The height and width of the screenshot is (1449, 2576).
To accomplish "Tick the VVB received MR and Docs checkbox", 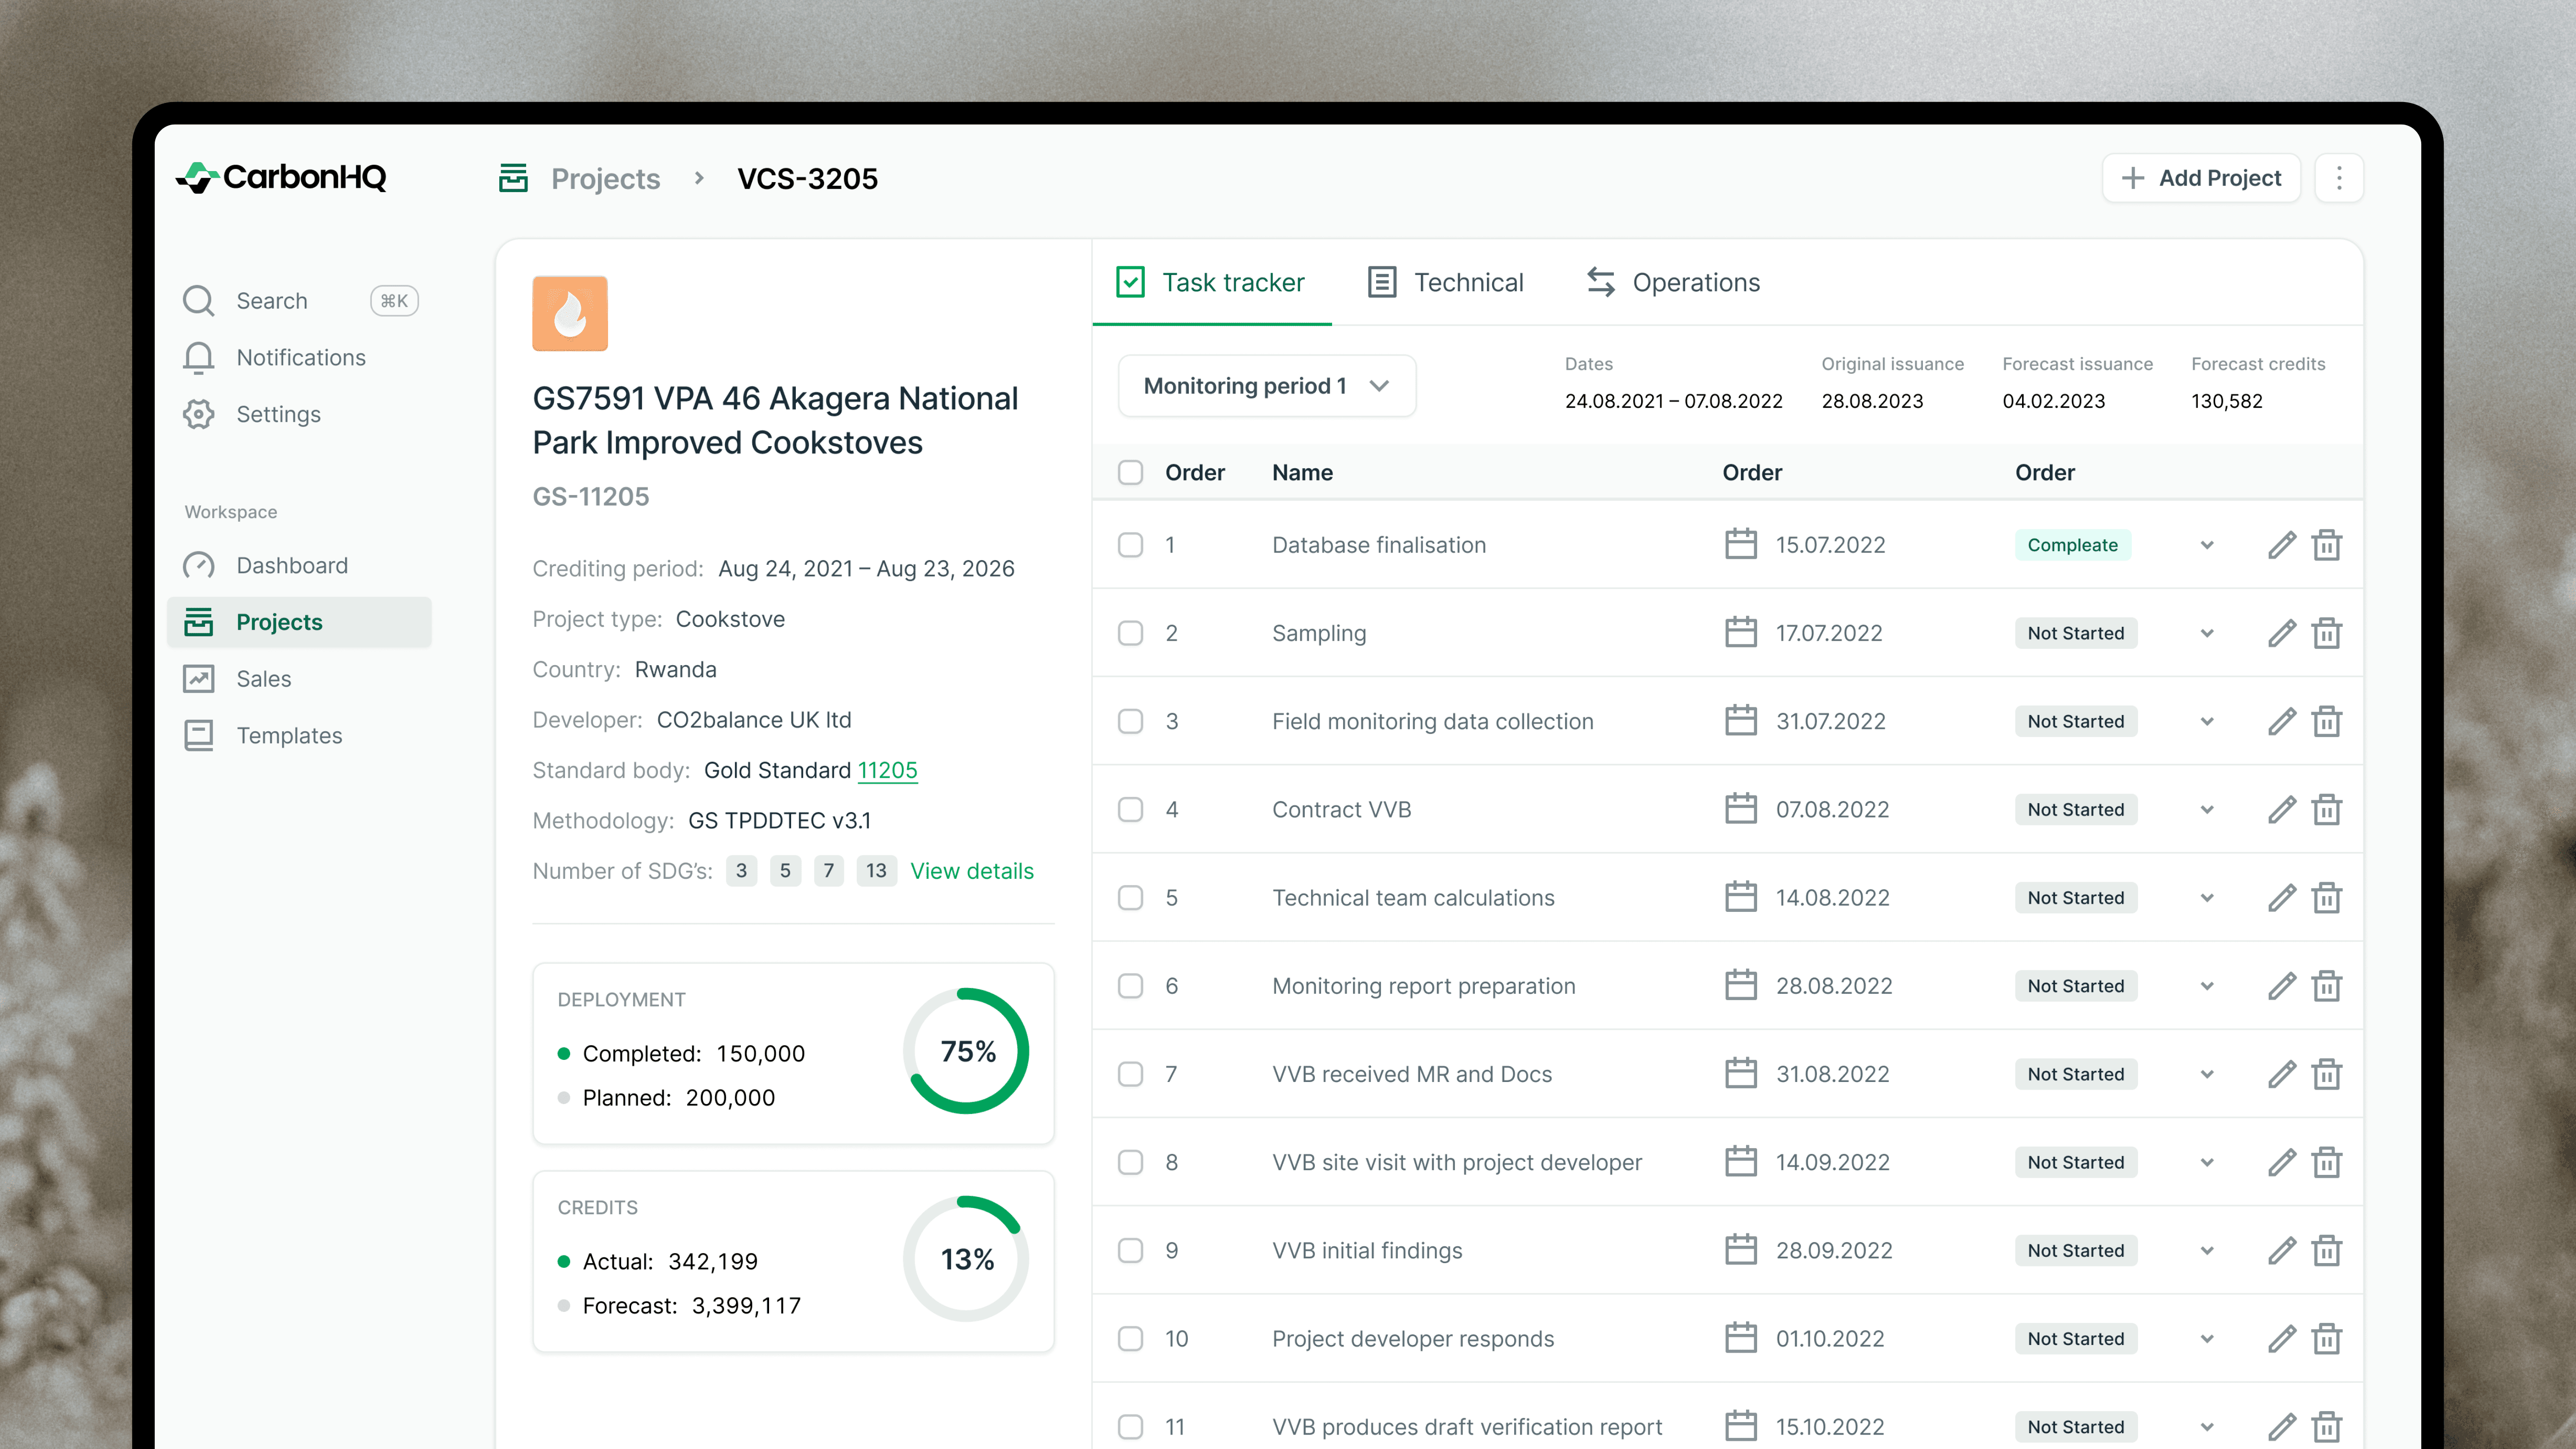I will click(x=1130, y=1074).
